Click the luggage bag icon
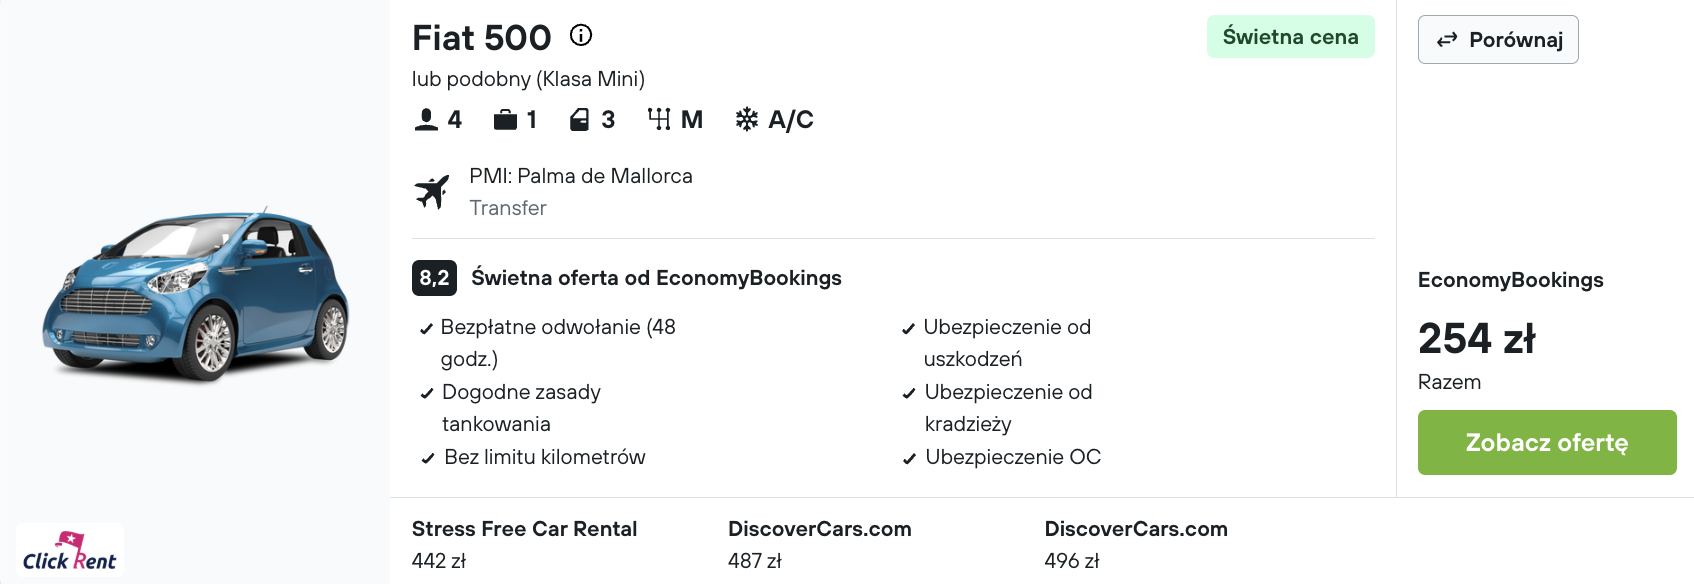 (x=505, y=120)
